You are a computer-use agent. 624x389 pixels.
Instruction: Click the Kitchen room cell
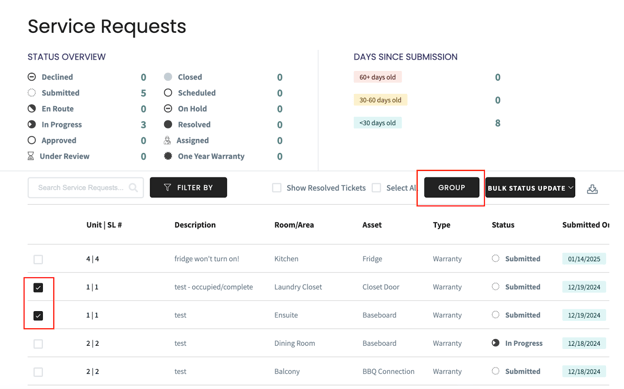point(286,258)
